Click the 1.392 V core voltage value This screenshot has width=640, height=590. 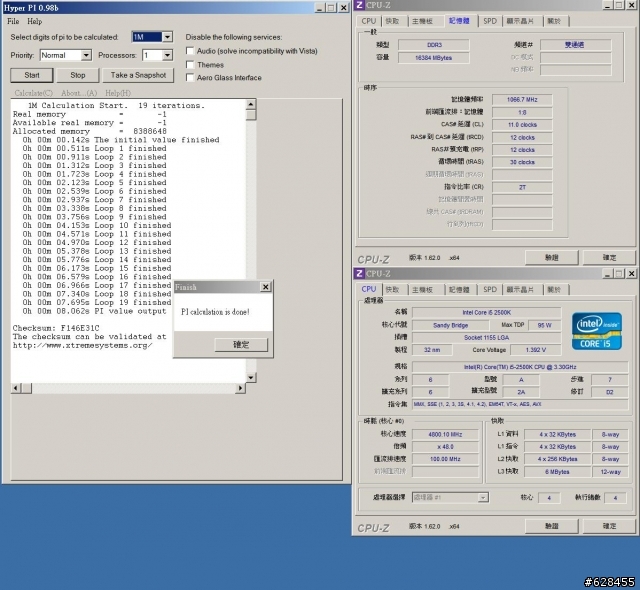(536, 350)
